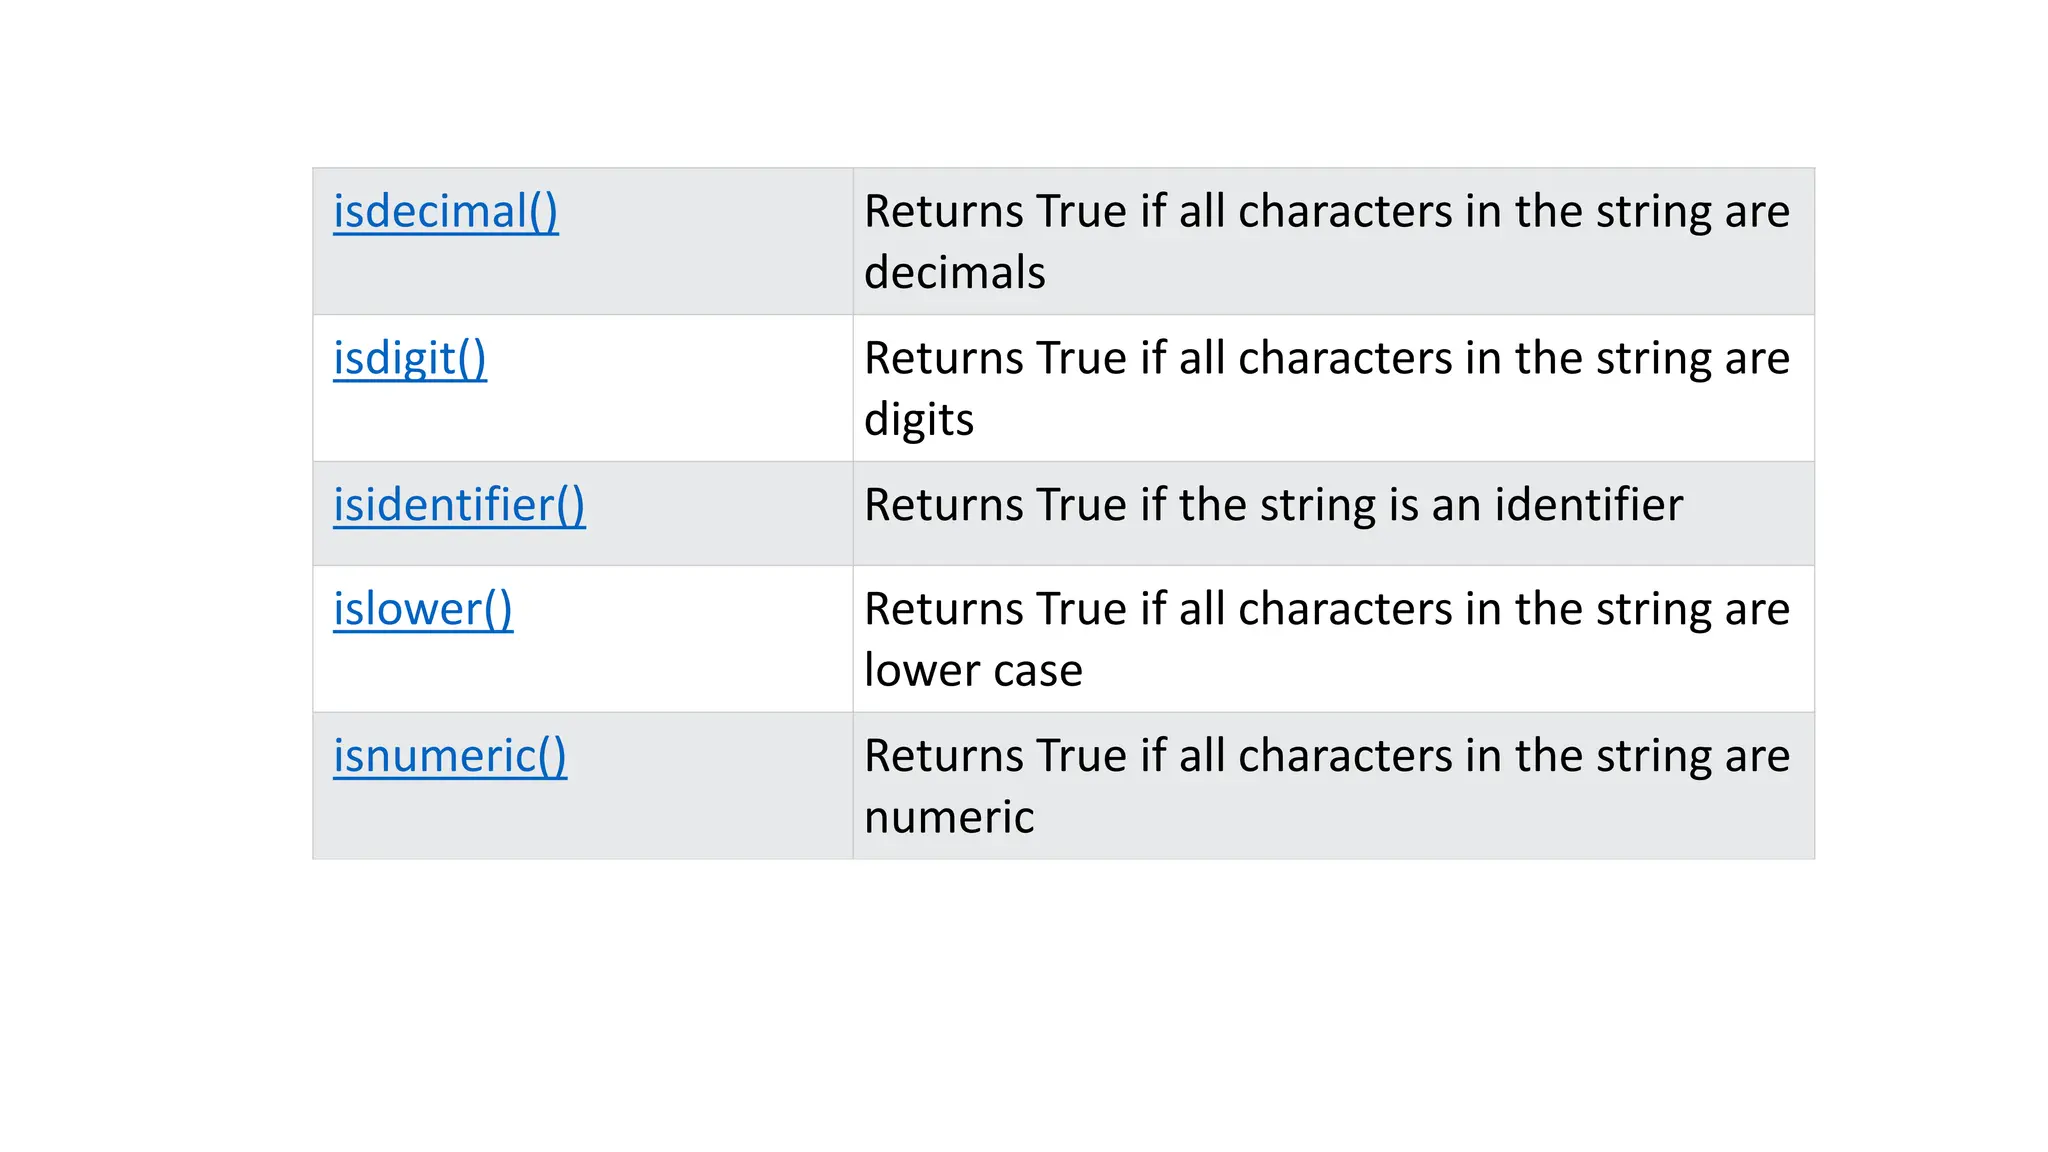Open the isdecimal() link
The height and width of the screenshot is (1152, 2048).
445,212
